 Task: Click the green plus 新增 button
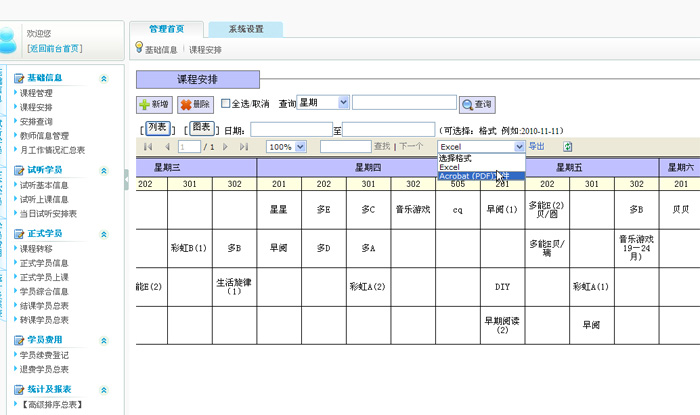coord(154,104)
